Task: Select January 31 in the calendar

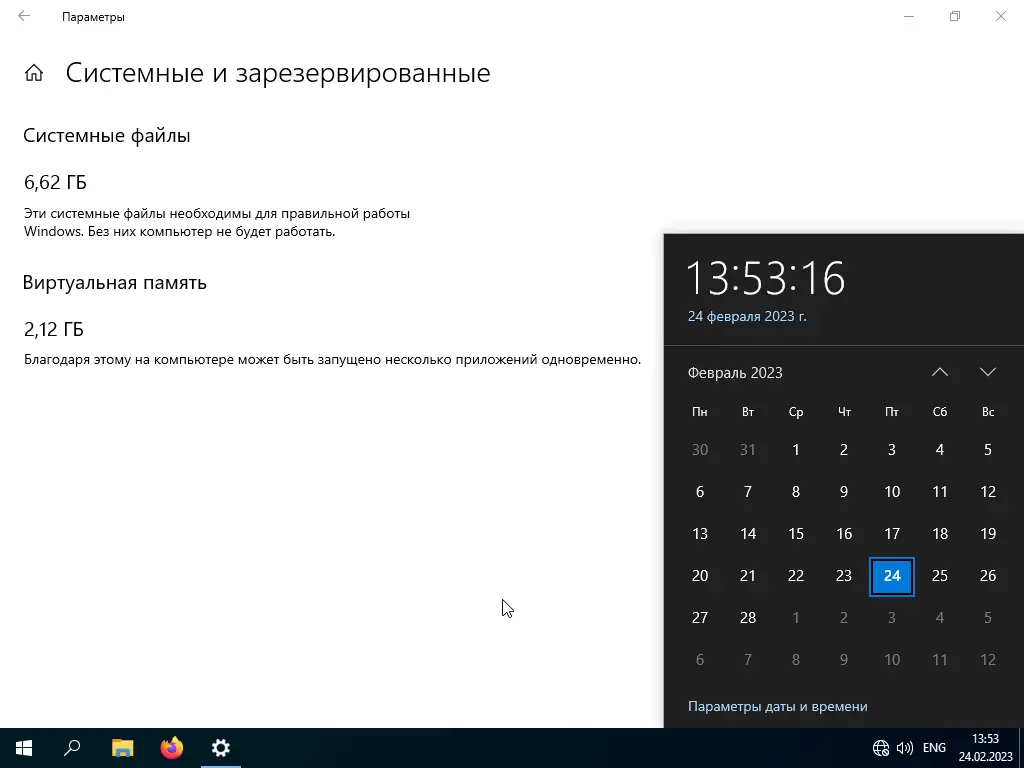Action: (x=748, y=450)
